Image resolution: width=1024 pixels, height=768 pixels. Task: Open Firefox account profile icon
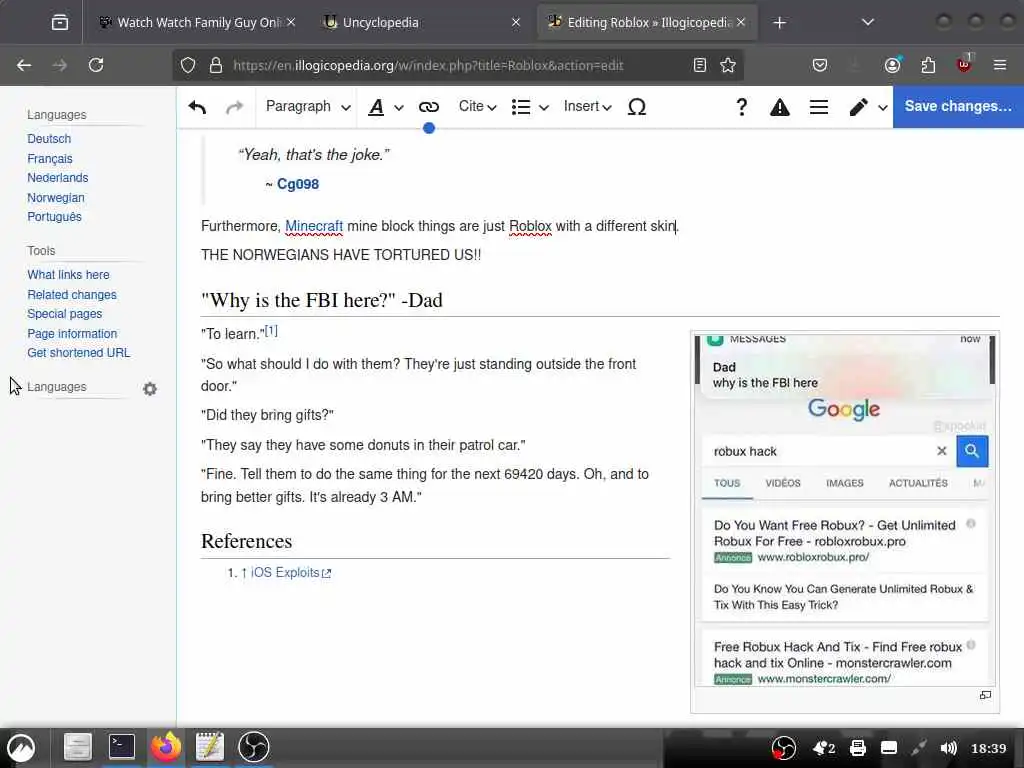pos(892,65)
